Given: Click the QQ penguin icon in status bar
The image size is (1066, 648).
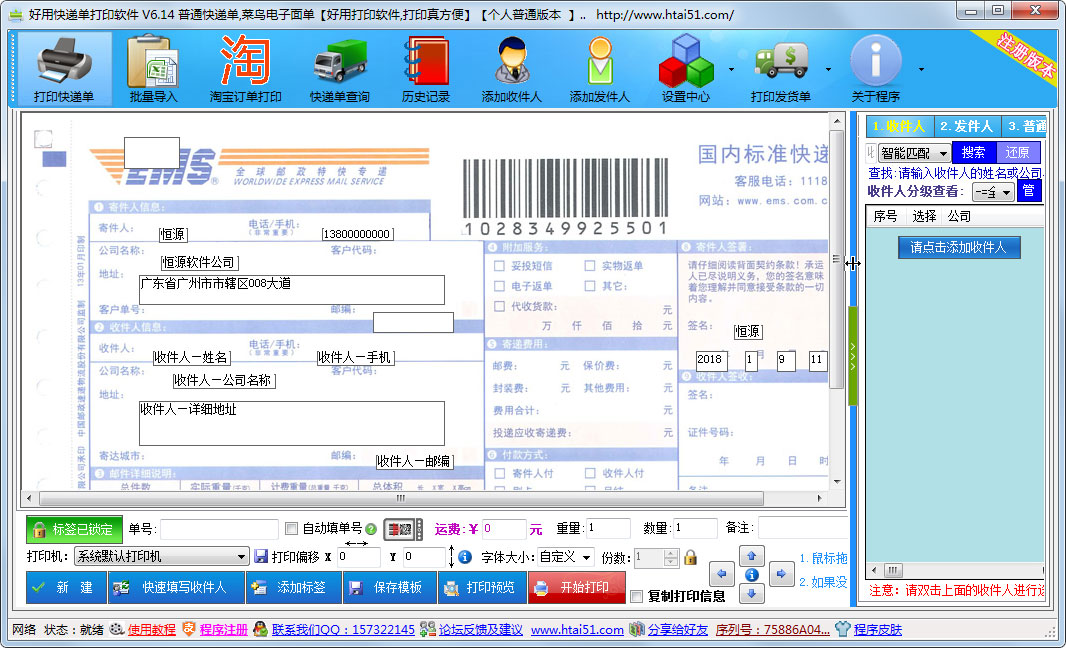Looking at the screenshot, I should coord(260,629).
